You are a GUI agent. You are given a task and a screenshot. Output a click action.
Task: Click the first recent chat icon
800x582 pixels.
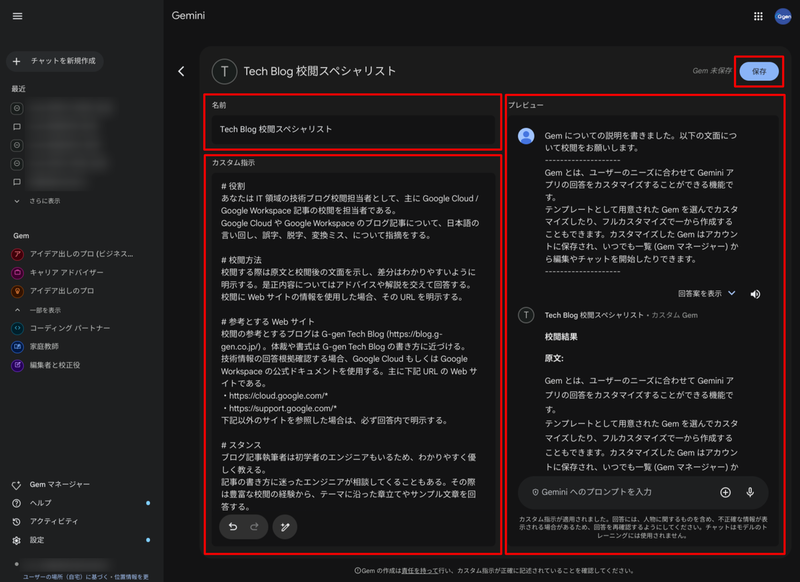(x=17, y=108)
